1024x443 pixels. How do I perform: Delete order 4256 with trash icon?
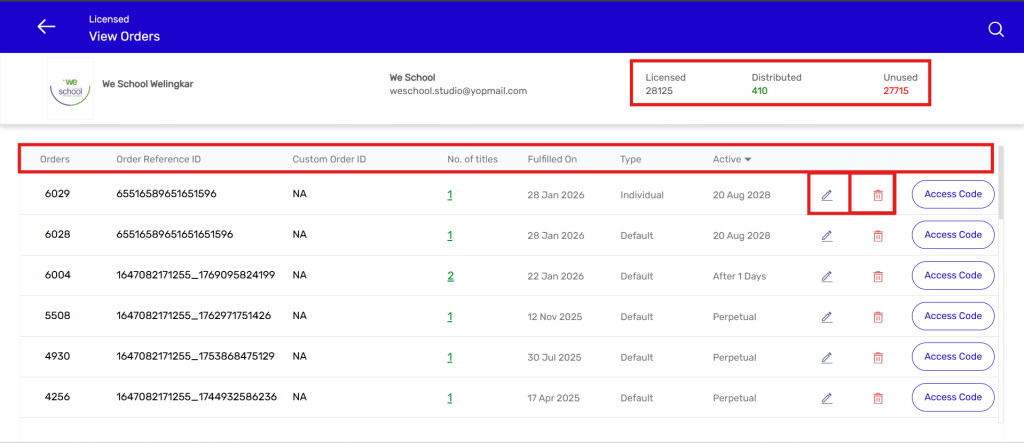[x=878, y=398]
